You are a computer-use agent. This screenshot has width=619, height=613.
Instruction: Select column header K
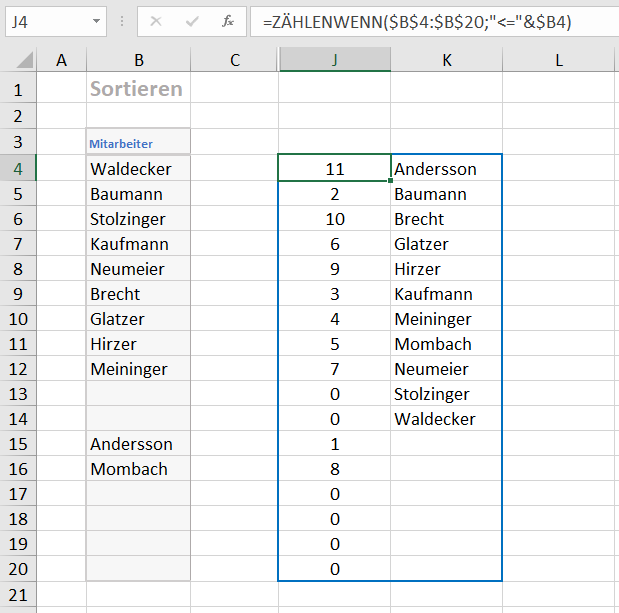coord(446,60)
